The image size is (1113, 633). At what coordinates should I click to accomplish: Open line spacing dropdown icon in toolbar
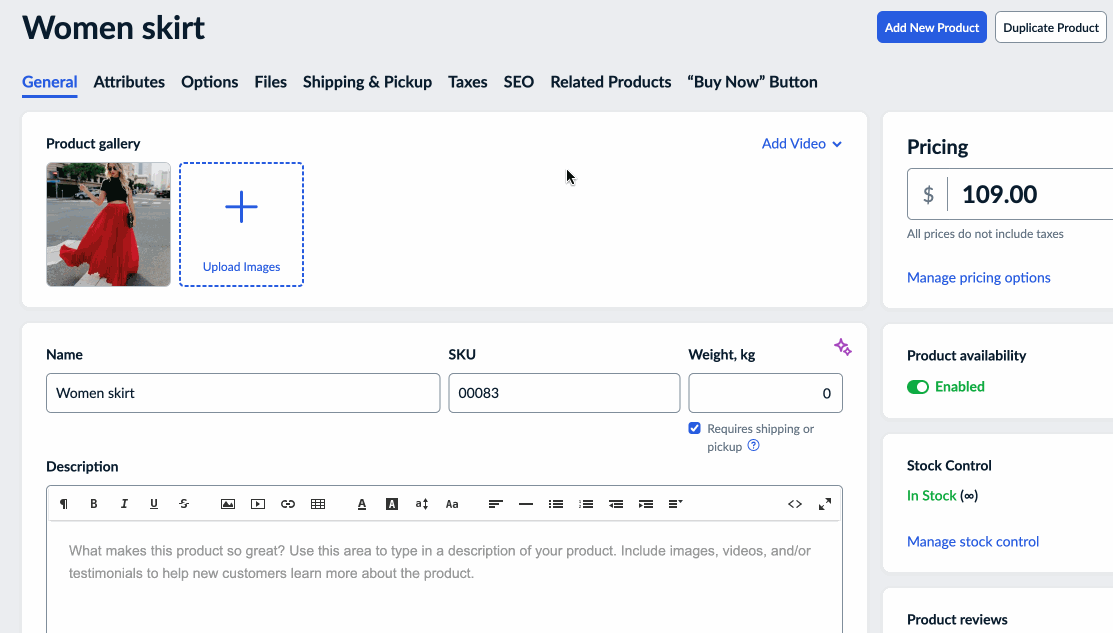click(x=676, y=504)
